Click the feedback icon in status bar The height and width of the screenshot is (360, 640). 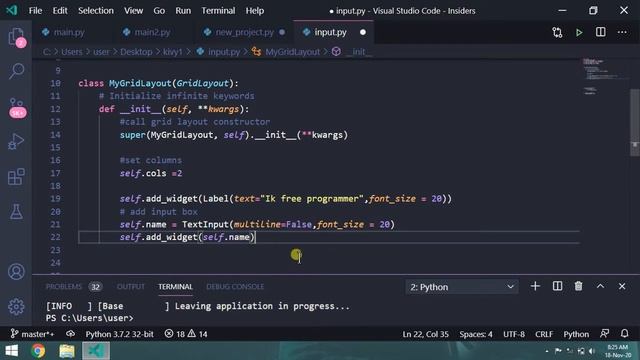click(604, 334)
